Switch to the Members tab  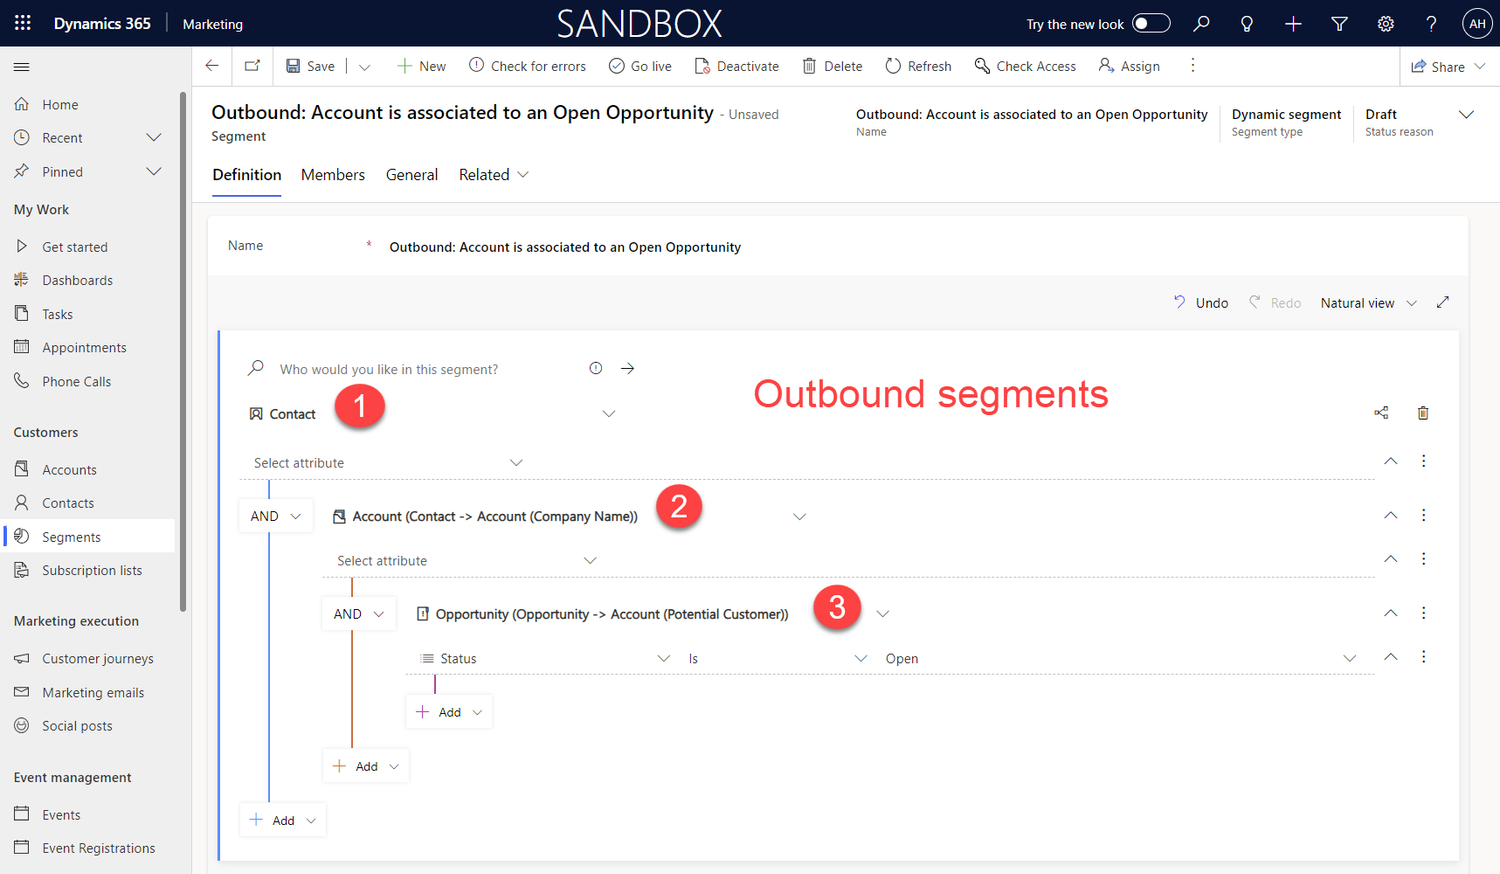point(333,174)
